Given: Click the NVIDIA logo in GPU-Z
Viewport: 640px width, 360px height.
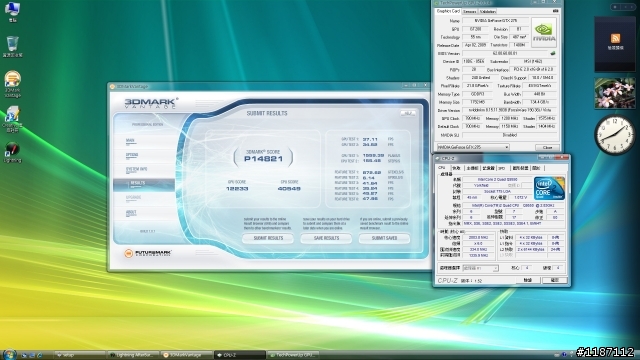Looking at the screenshot, I should click(544, 32).
